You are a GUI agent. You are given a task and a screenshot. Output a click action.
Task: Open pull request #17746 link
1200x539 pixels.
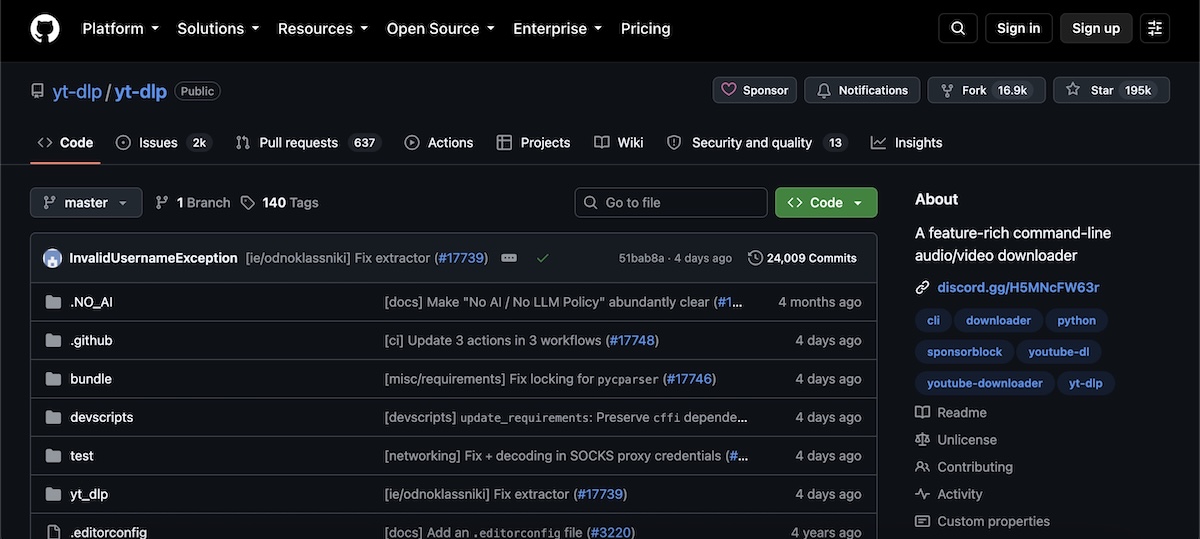(x=689, y=379)
